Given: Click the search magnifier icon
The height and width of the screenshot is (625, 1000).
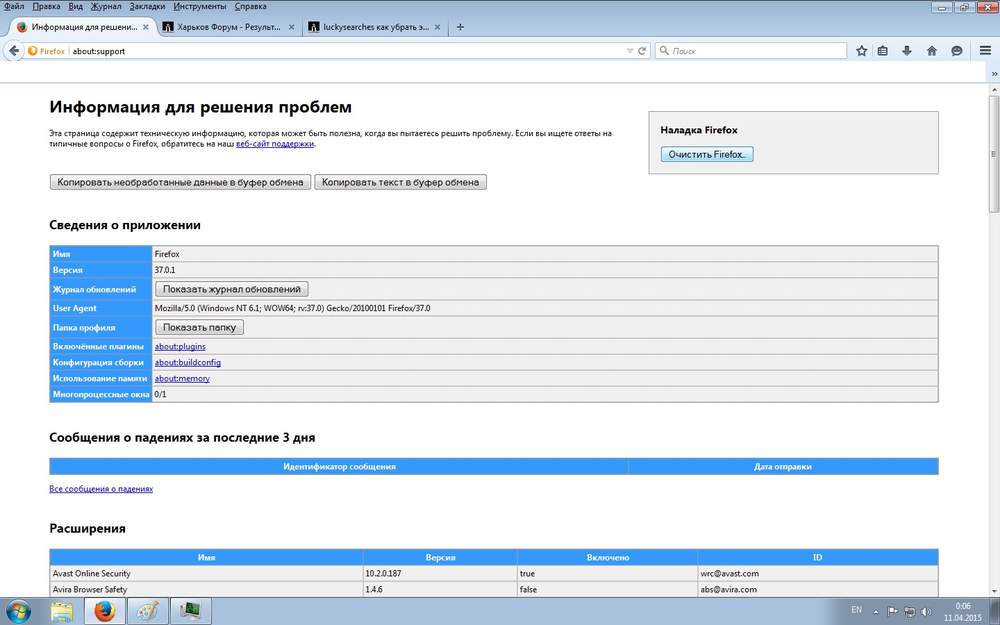Looking at the screenshot, I should pos(664,51).
